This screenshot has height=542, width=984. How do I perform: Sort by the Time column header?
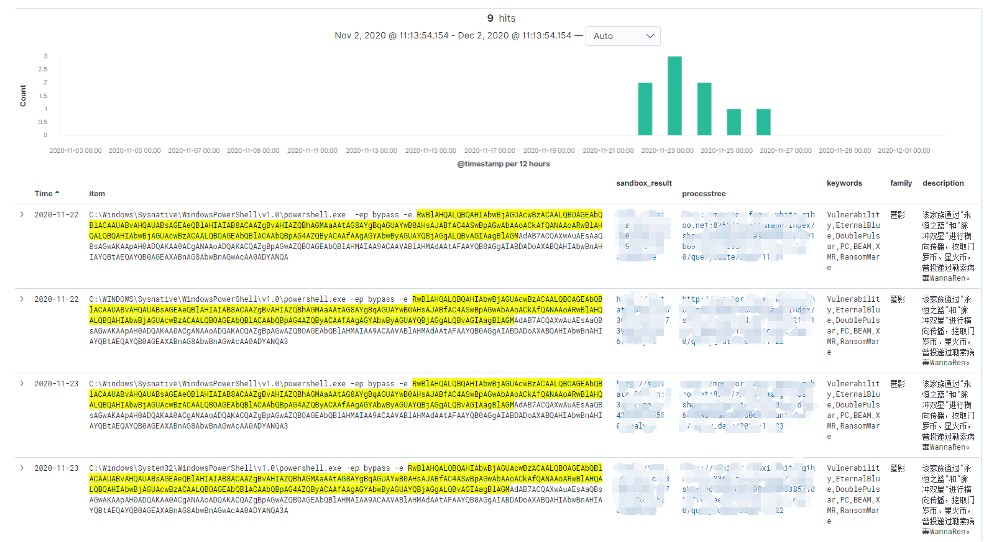[x=46, y=193]
